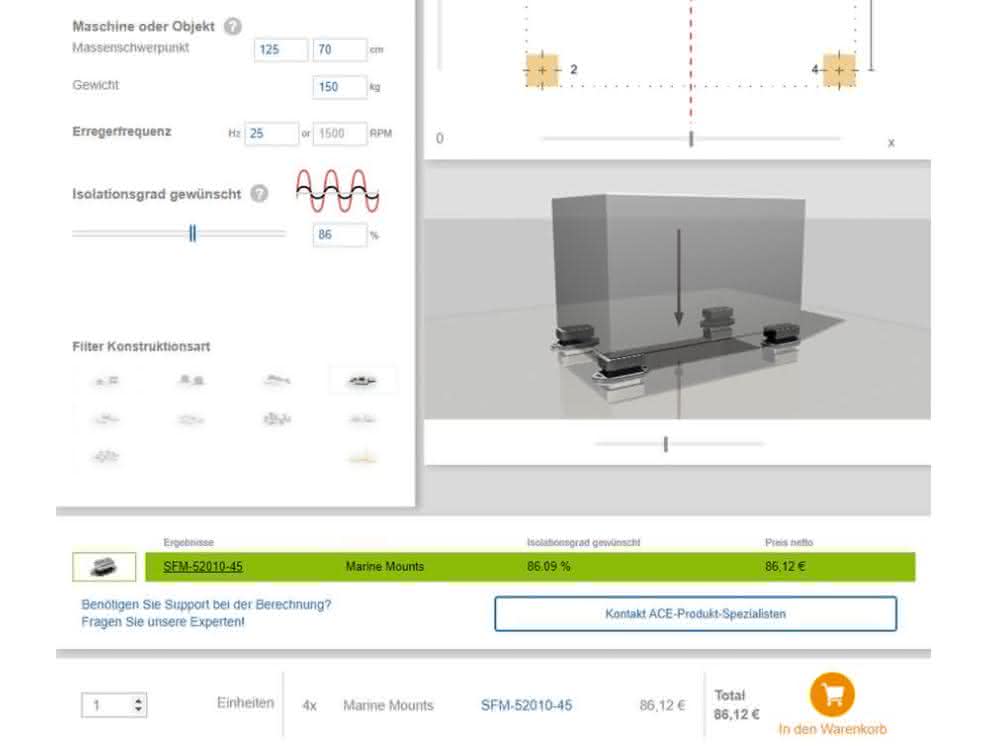Open SFM-52010-45 link in cart summary
Screen dimensions: 1000x750
[x=526, y=705]
